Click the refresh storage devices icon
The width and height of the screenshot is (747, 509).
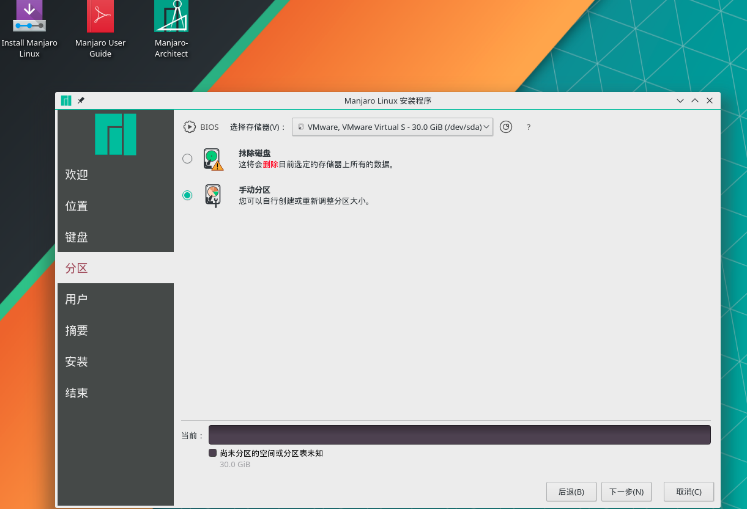506,127
